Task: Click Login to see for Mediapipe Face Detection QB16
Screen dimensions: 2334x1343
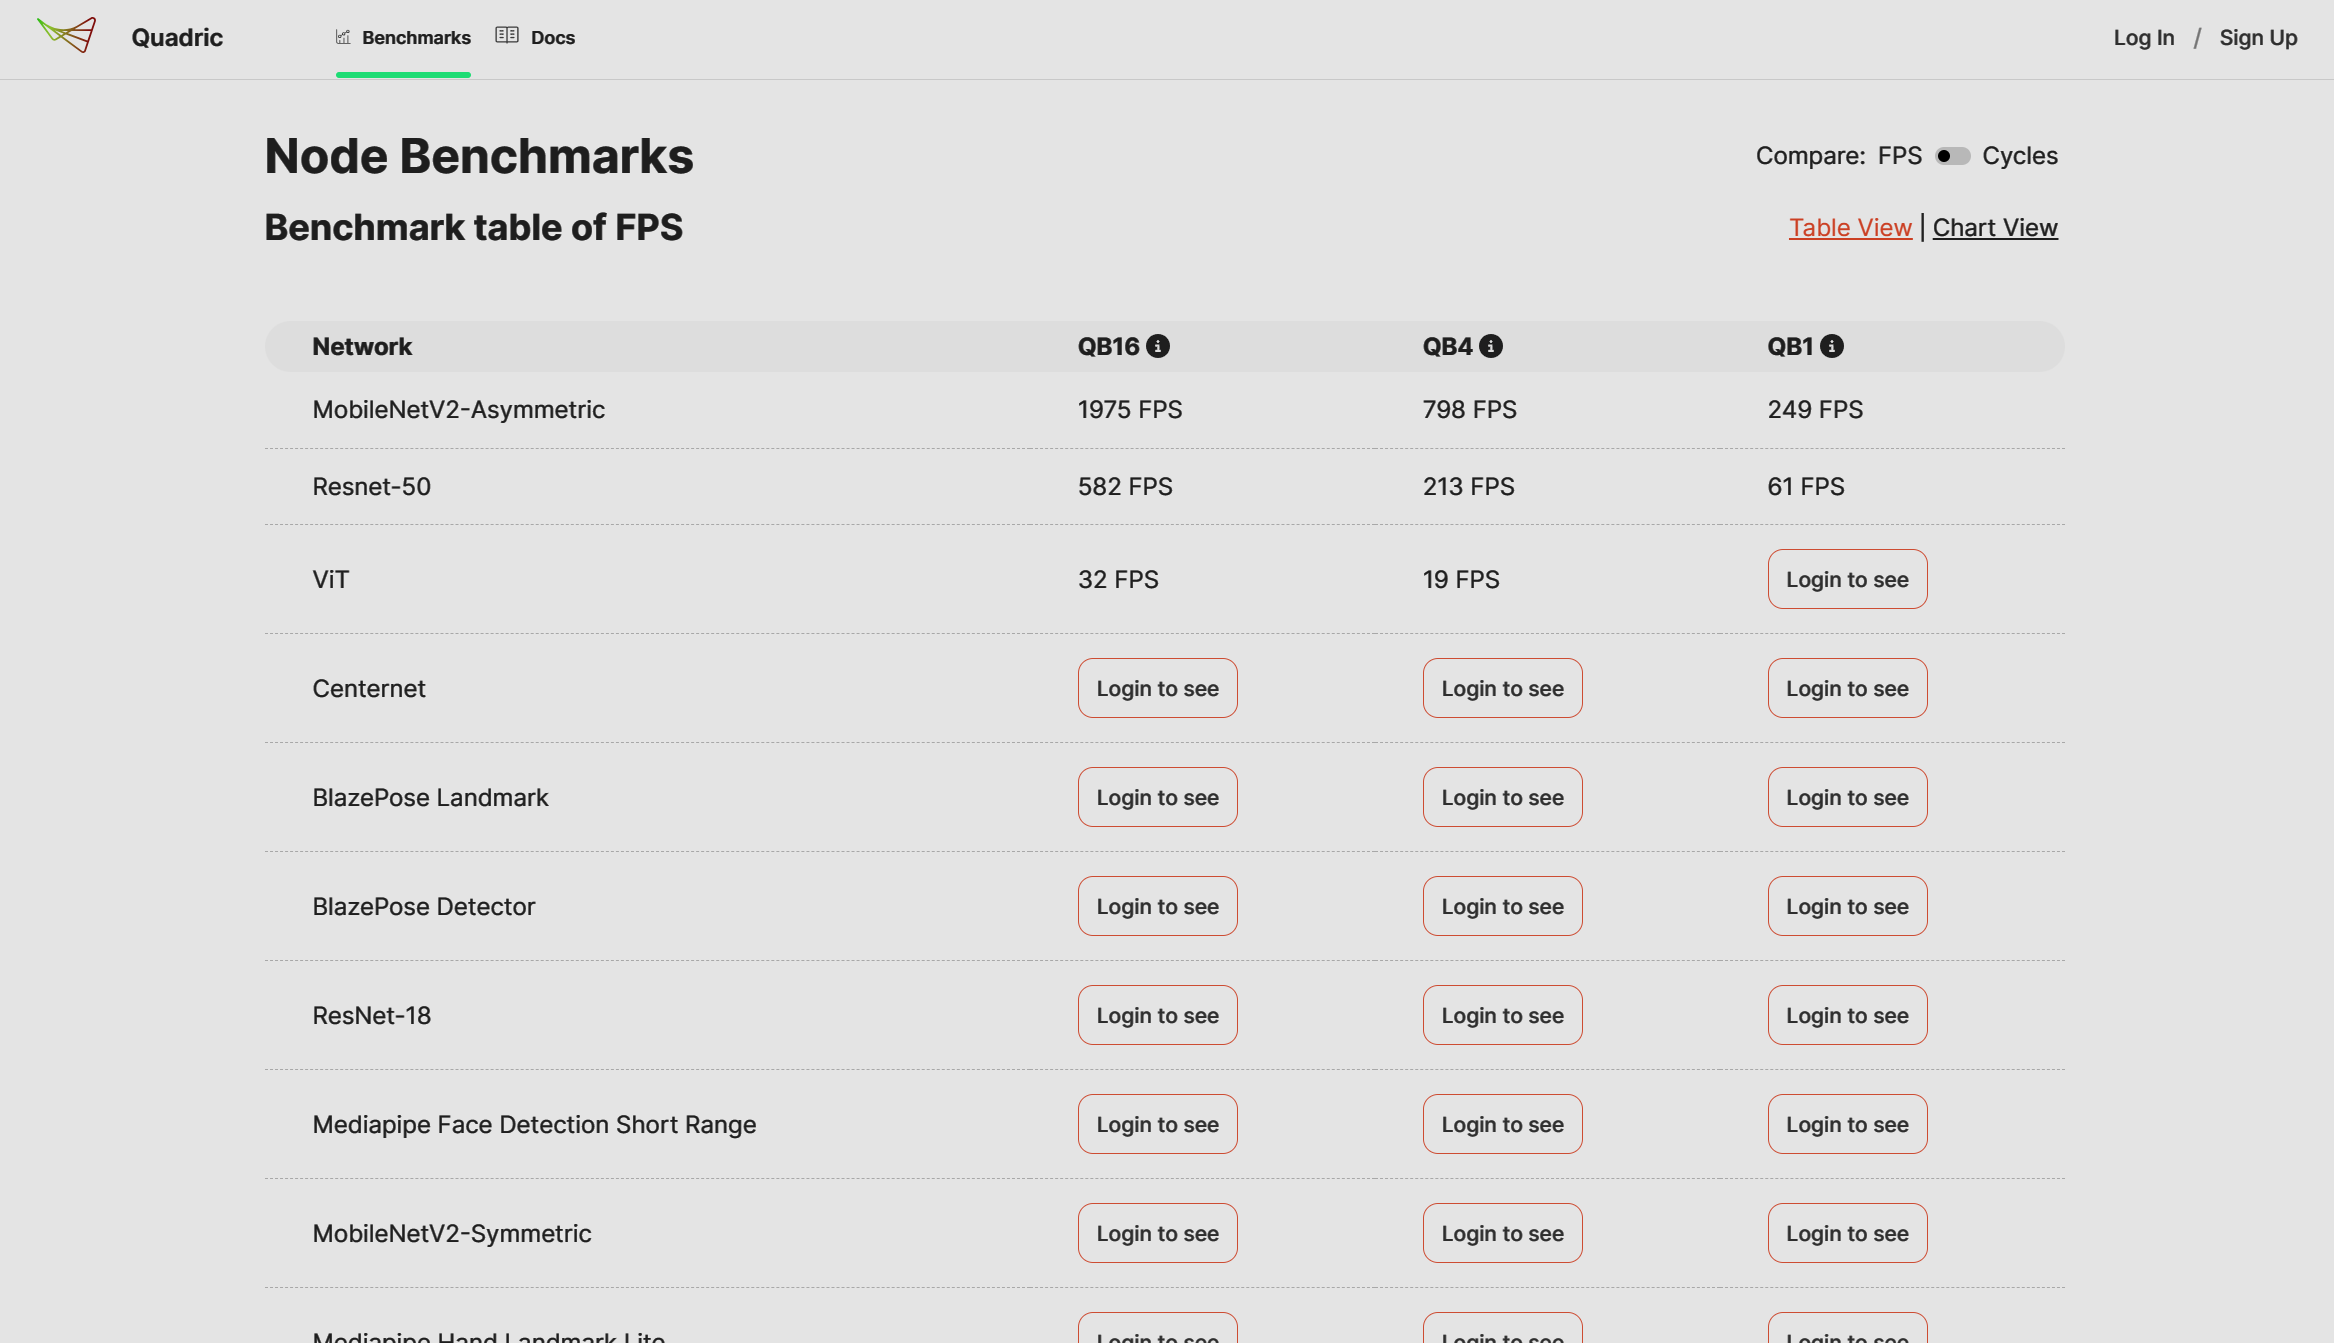Action: tap(1157, 1124)
